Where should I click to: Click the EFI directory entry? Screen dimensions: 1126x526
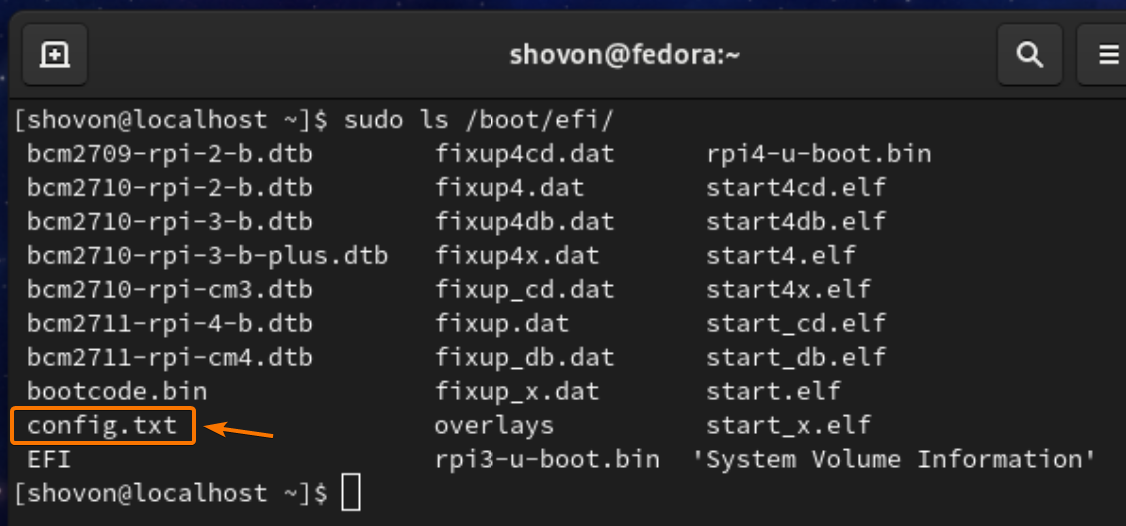point(50,460)
